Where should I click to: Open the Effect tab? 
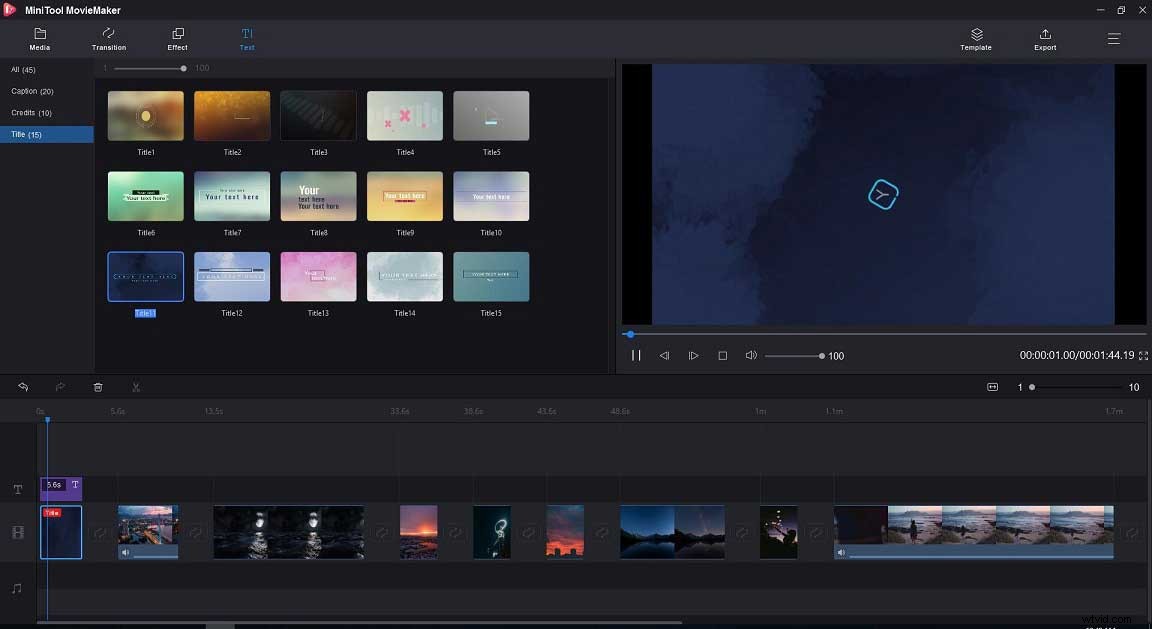coord(177,39)
